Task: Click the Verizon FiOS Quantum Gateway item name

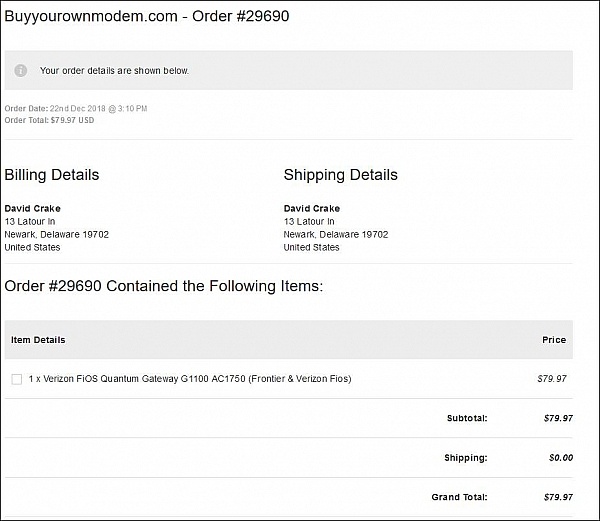Action: [190, 379]
